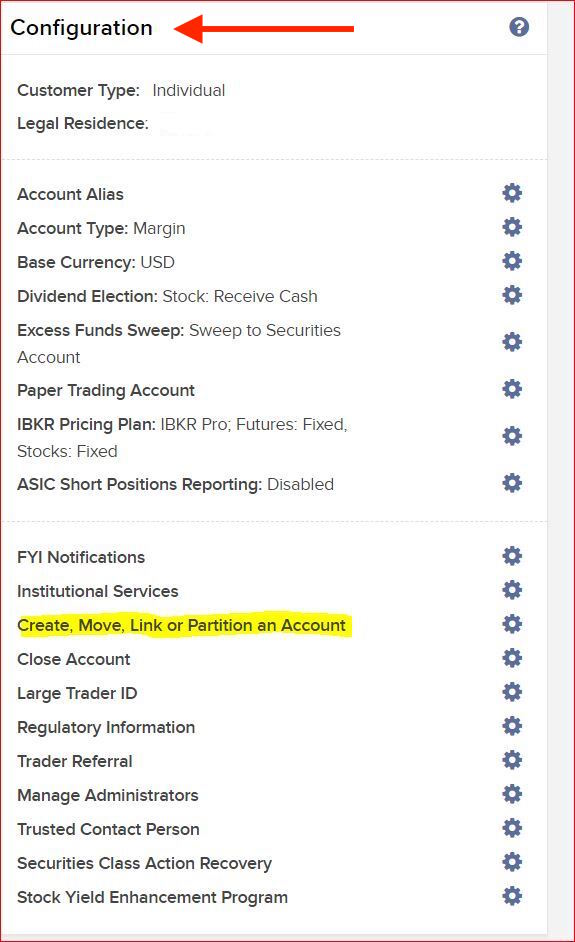
Task: Open the Configuration help question mark icon
Action: click(519, 27)
